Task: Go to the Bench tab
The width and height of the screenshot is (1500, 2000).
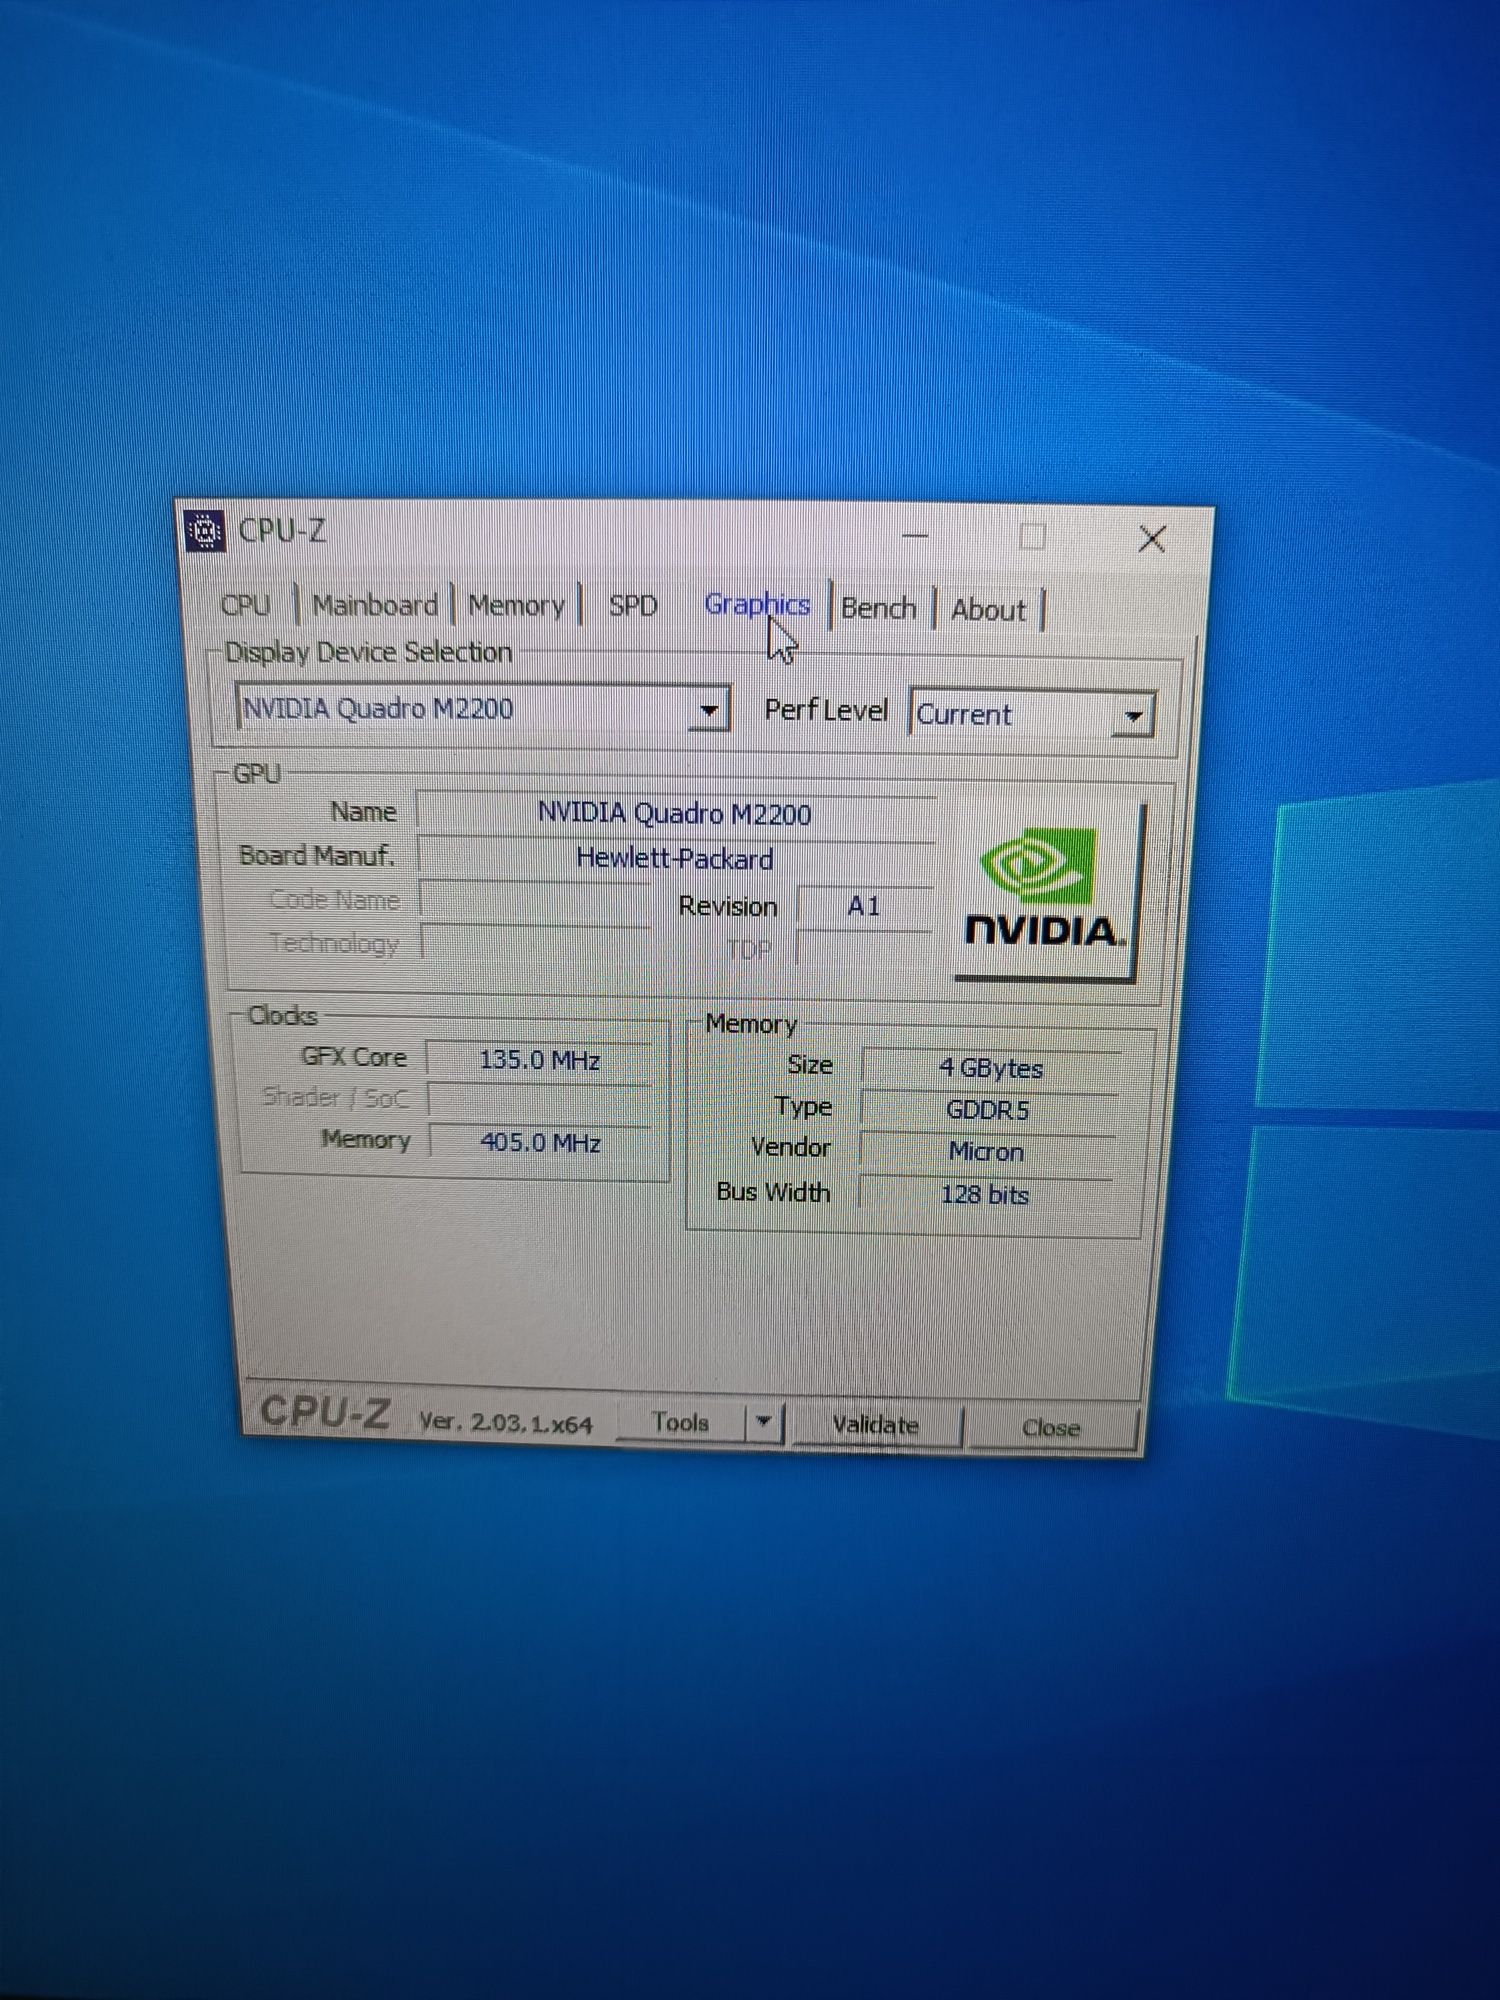Action: (x=878, y=608)
